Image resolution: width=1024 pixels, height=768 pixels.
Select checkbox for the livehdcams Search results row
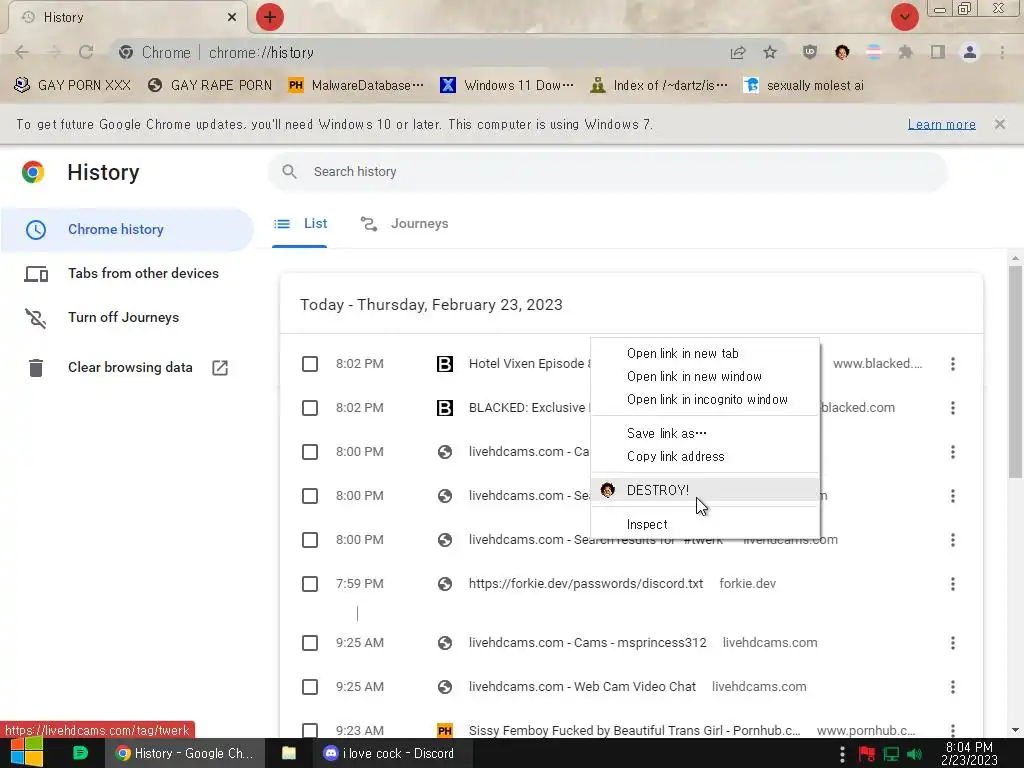pos(310,540)
